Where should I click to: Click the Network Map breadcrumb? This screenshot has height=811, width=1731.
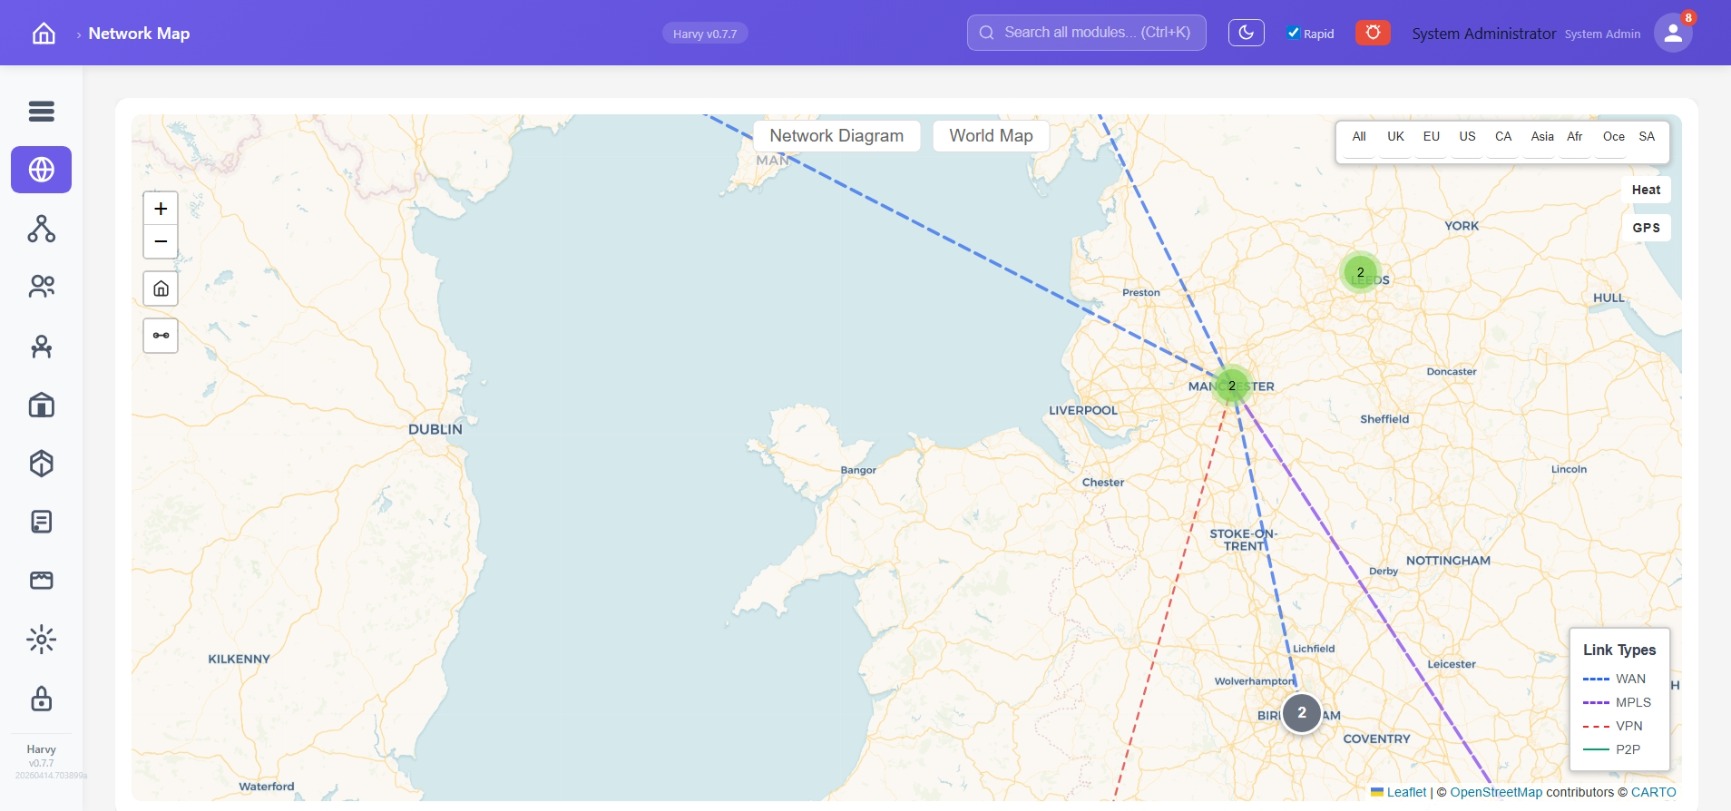(x=139, y=33)
